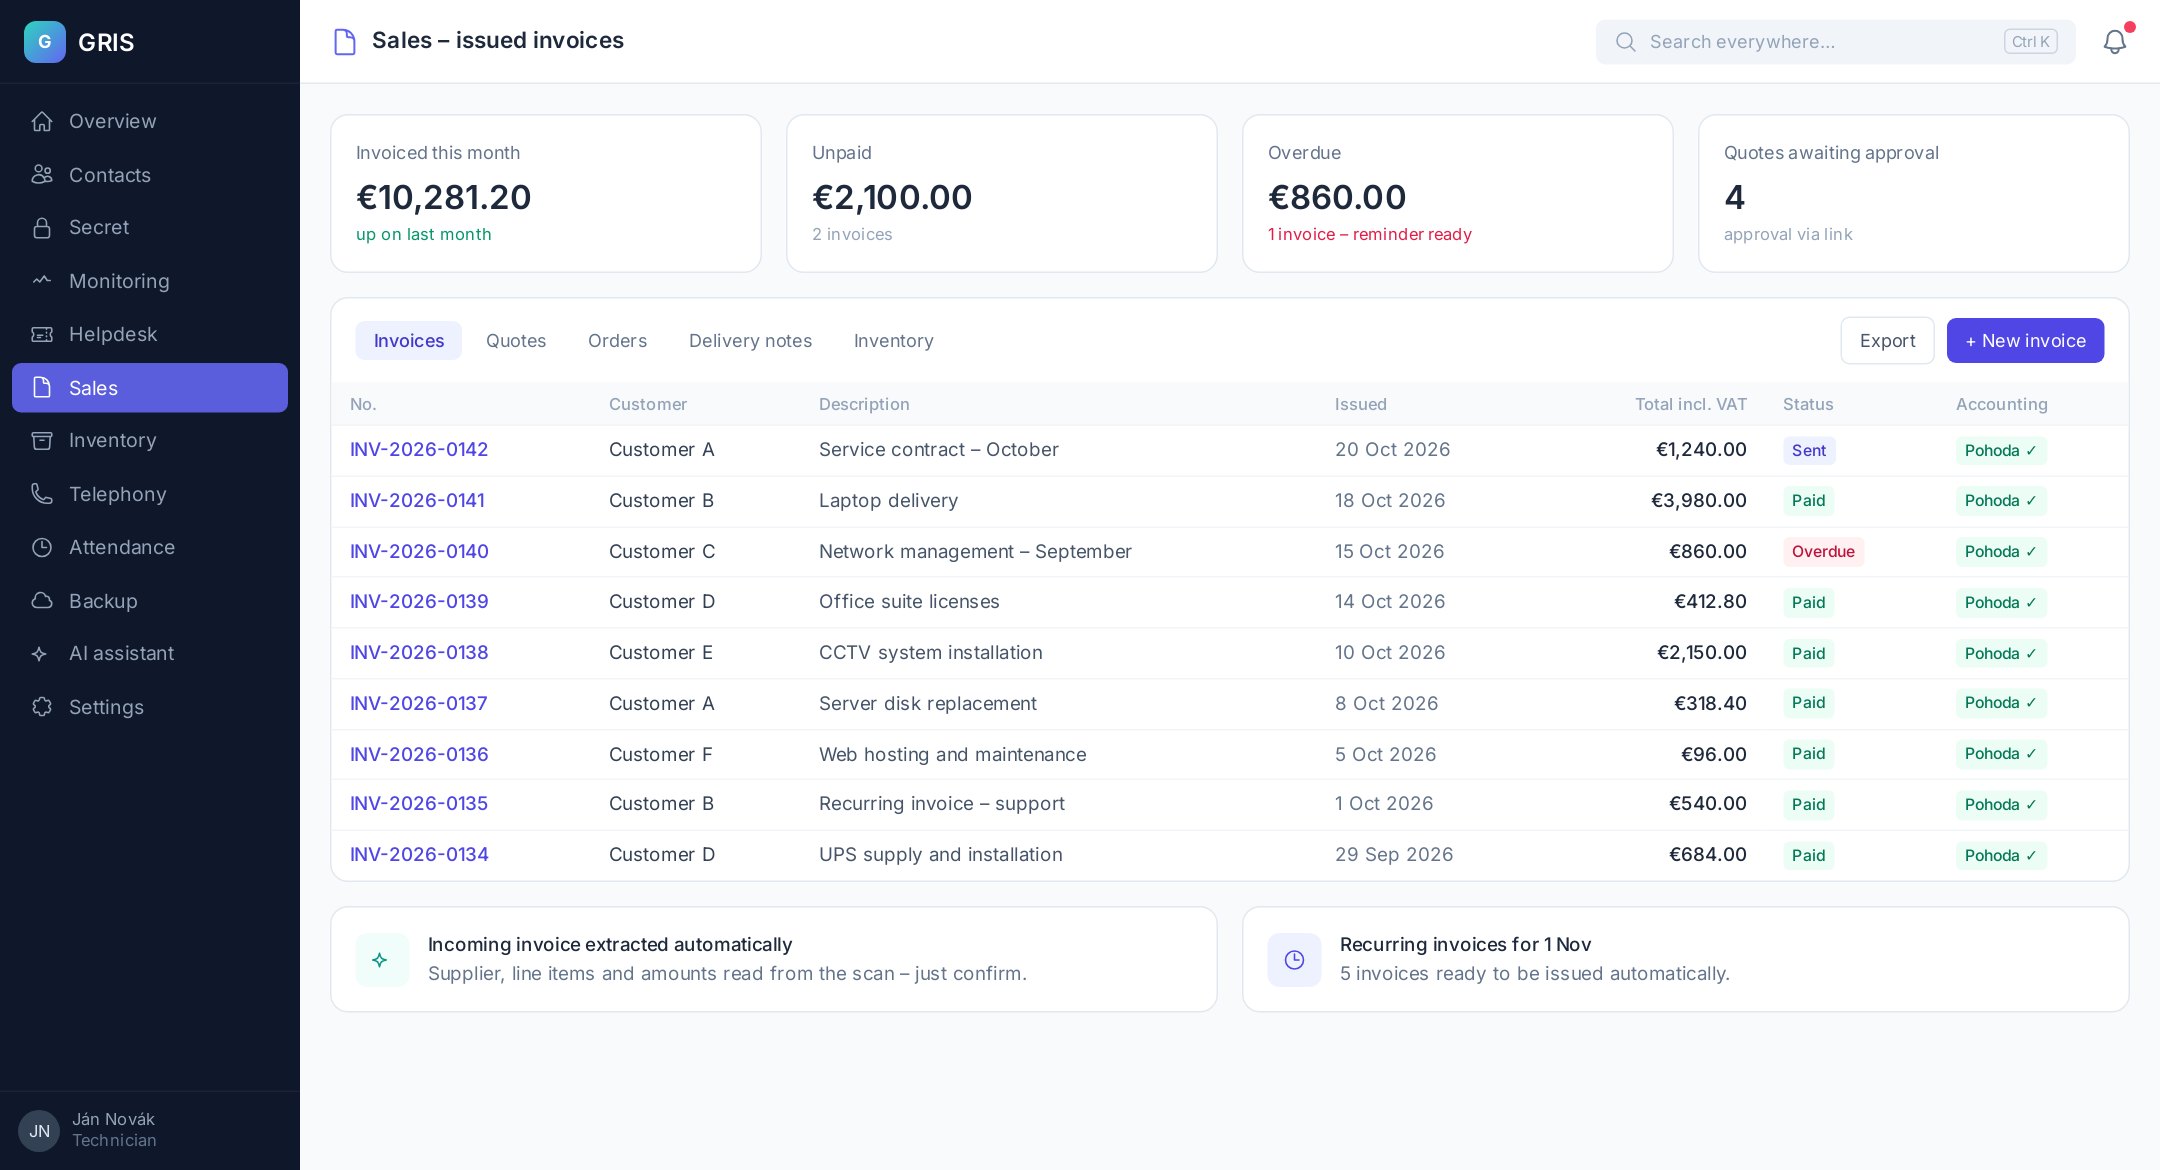Go to Overview in the sidebar
This screenshot has width=2160, height=1170.
(x=150, y=121)
